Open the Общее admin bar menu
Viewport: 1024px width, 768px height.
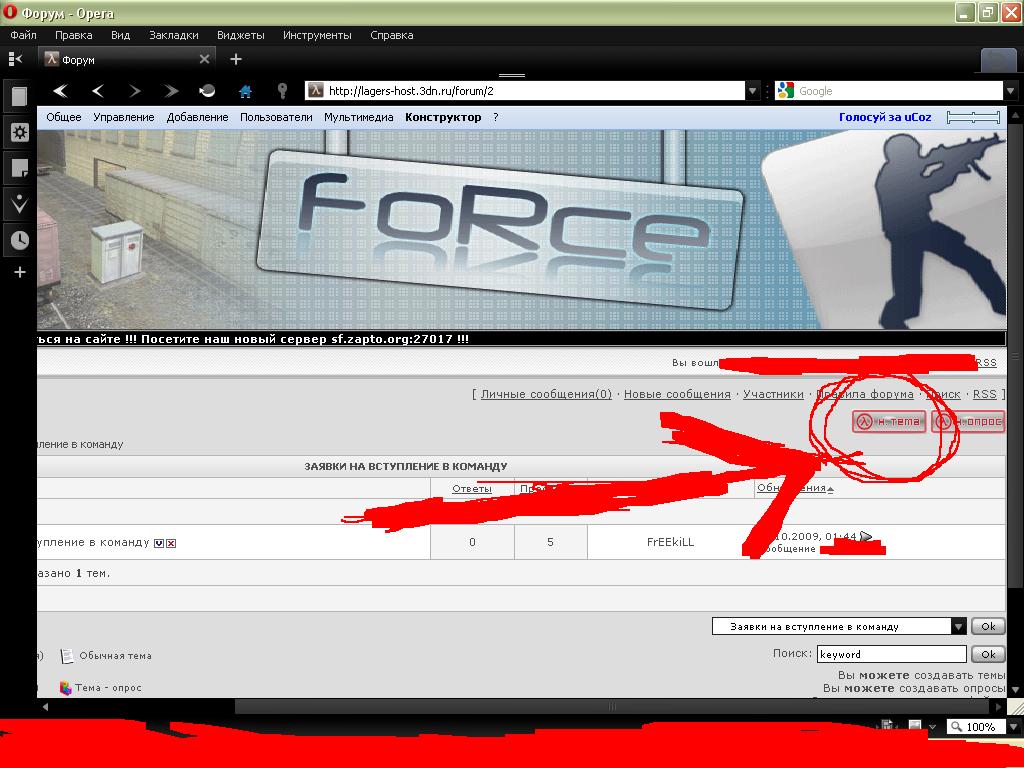click(64, 118)
